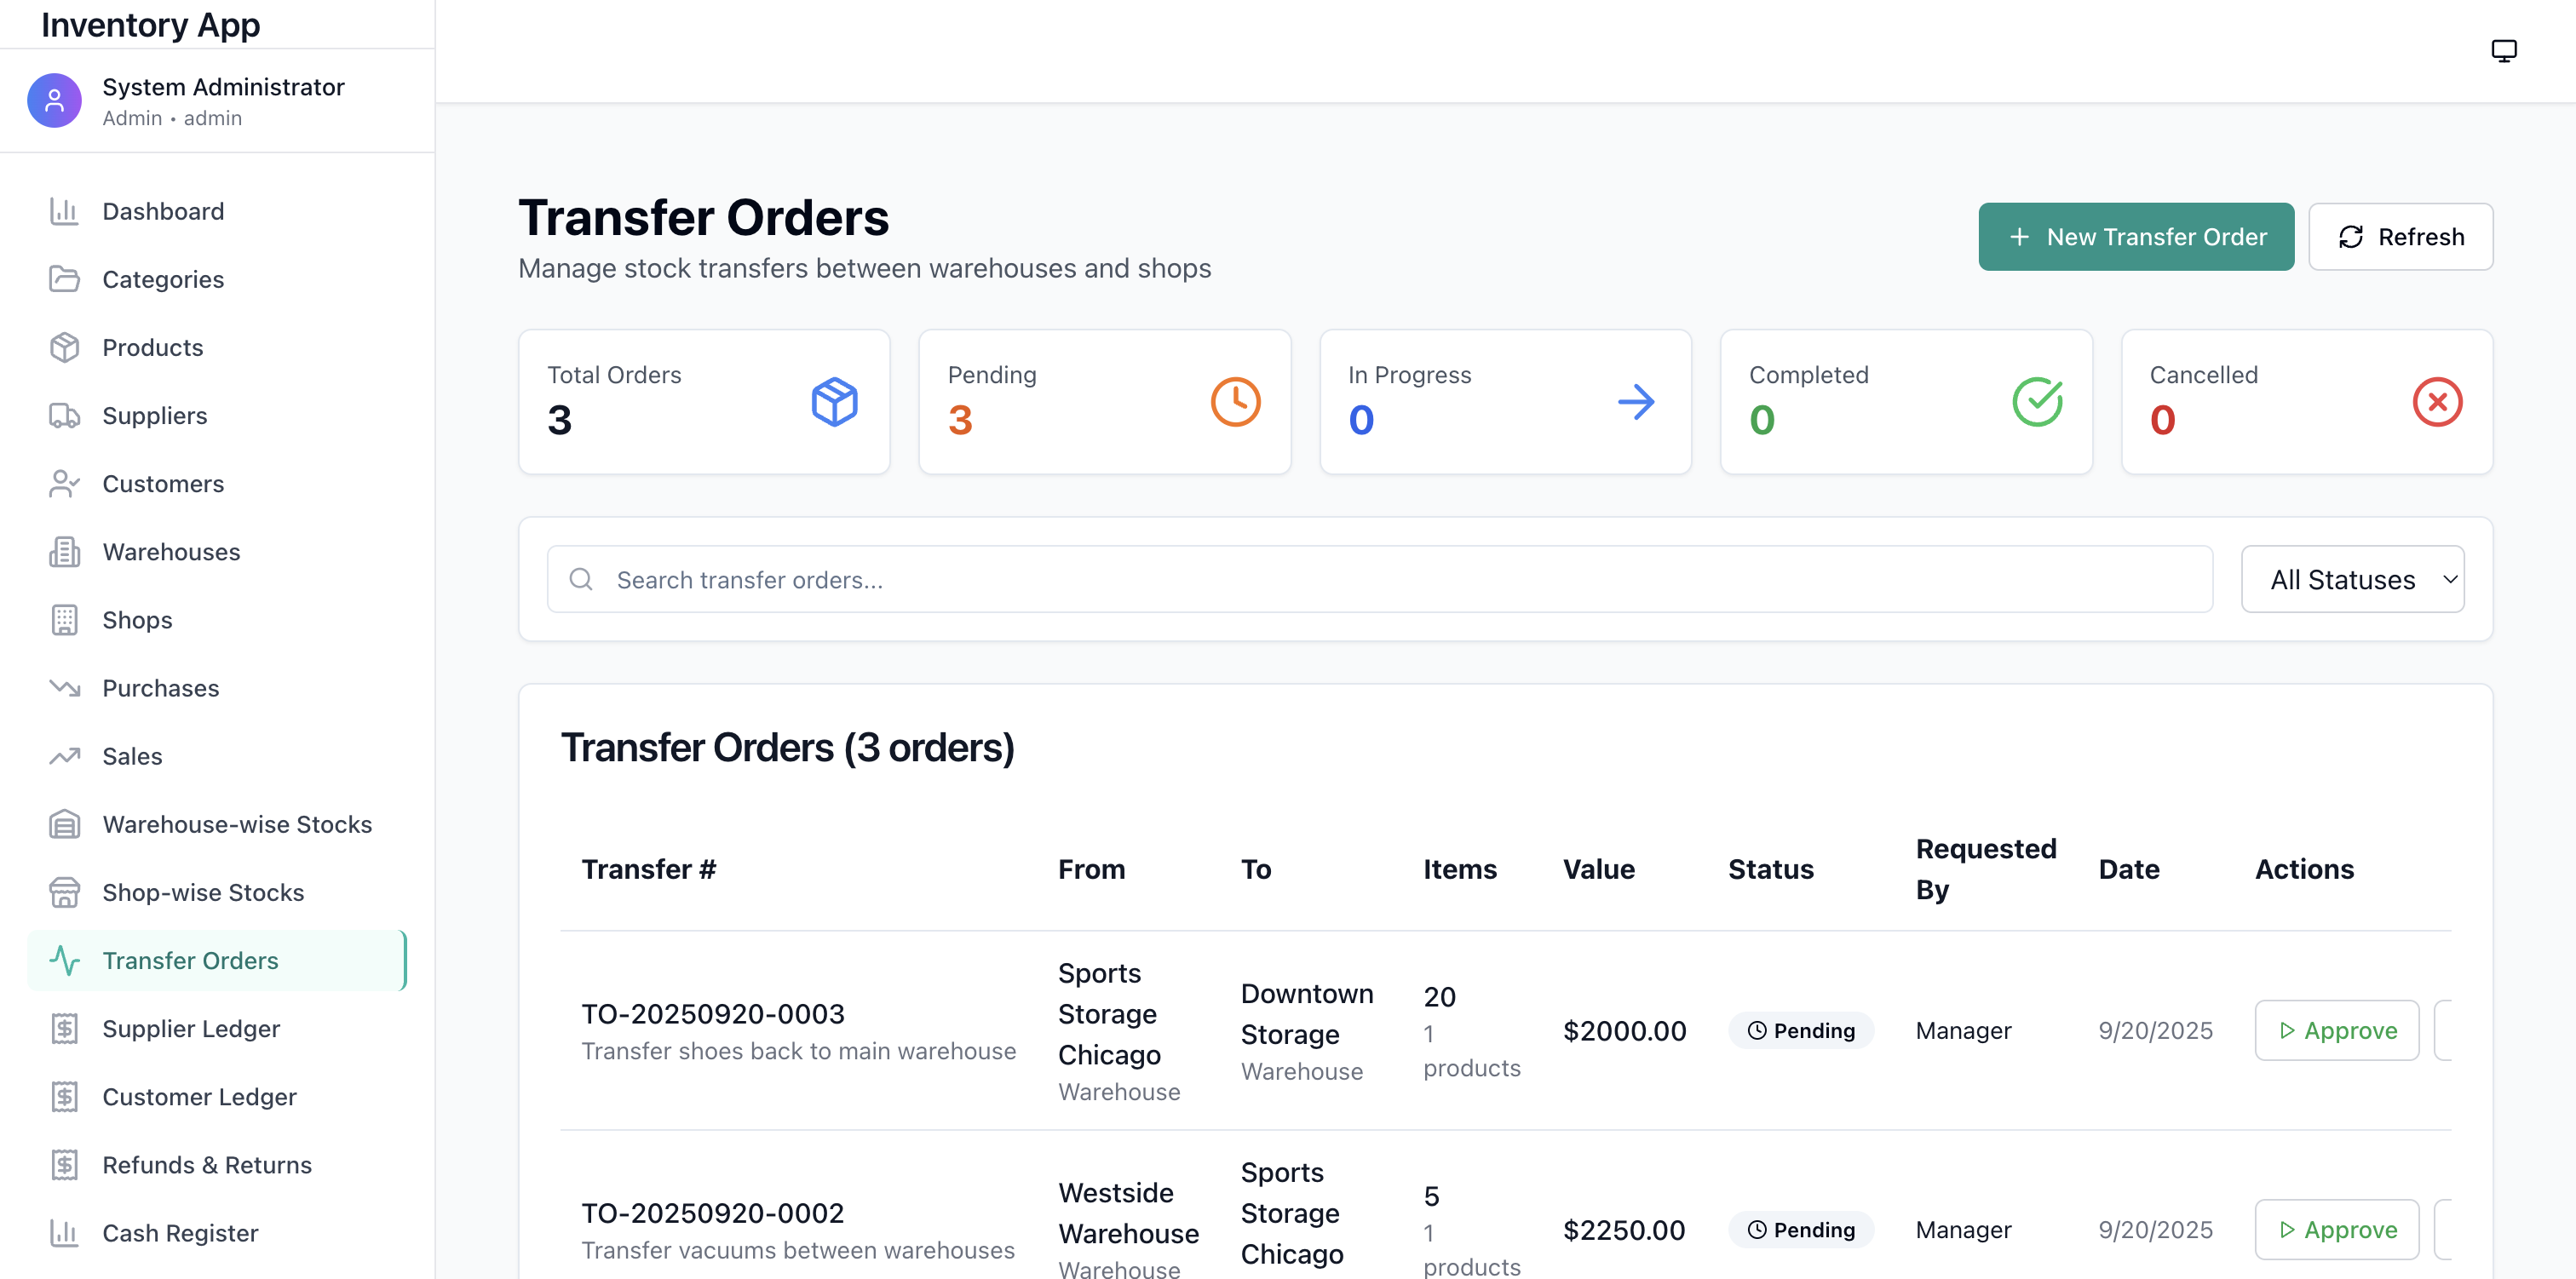Click the Pending badge for TO-20250920-0003
This screenshot has width=2576, height=1279.
click(1800, 1030)
